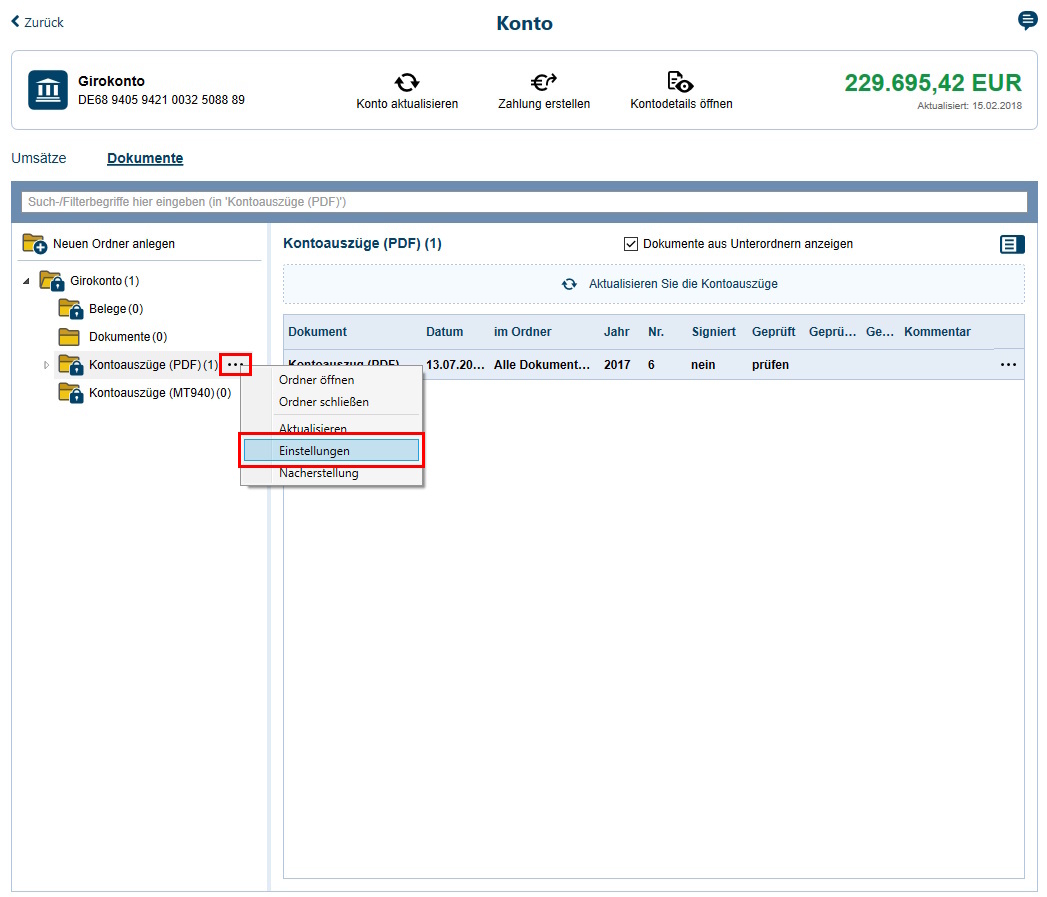Select the Kontoauszüge (MT940) folder
Screen dimensions: 1047x897
coord(151,393)
